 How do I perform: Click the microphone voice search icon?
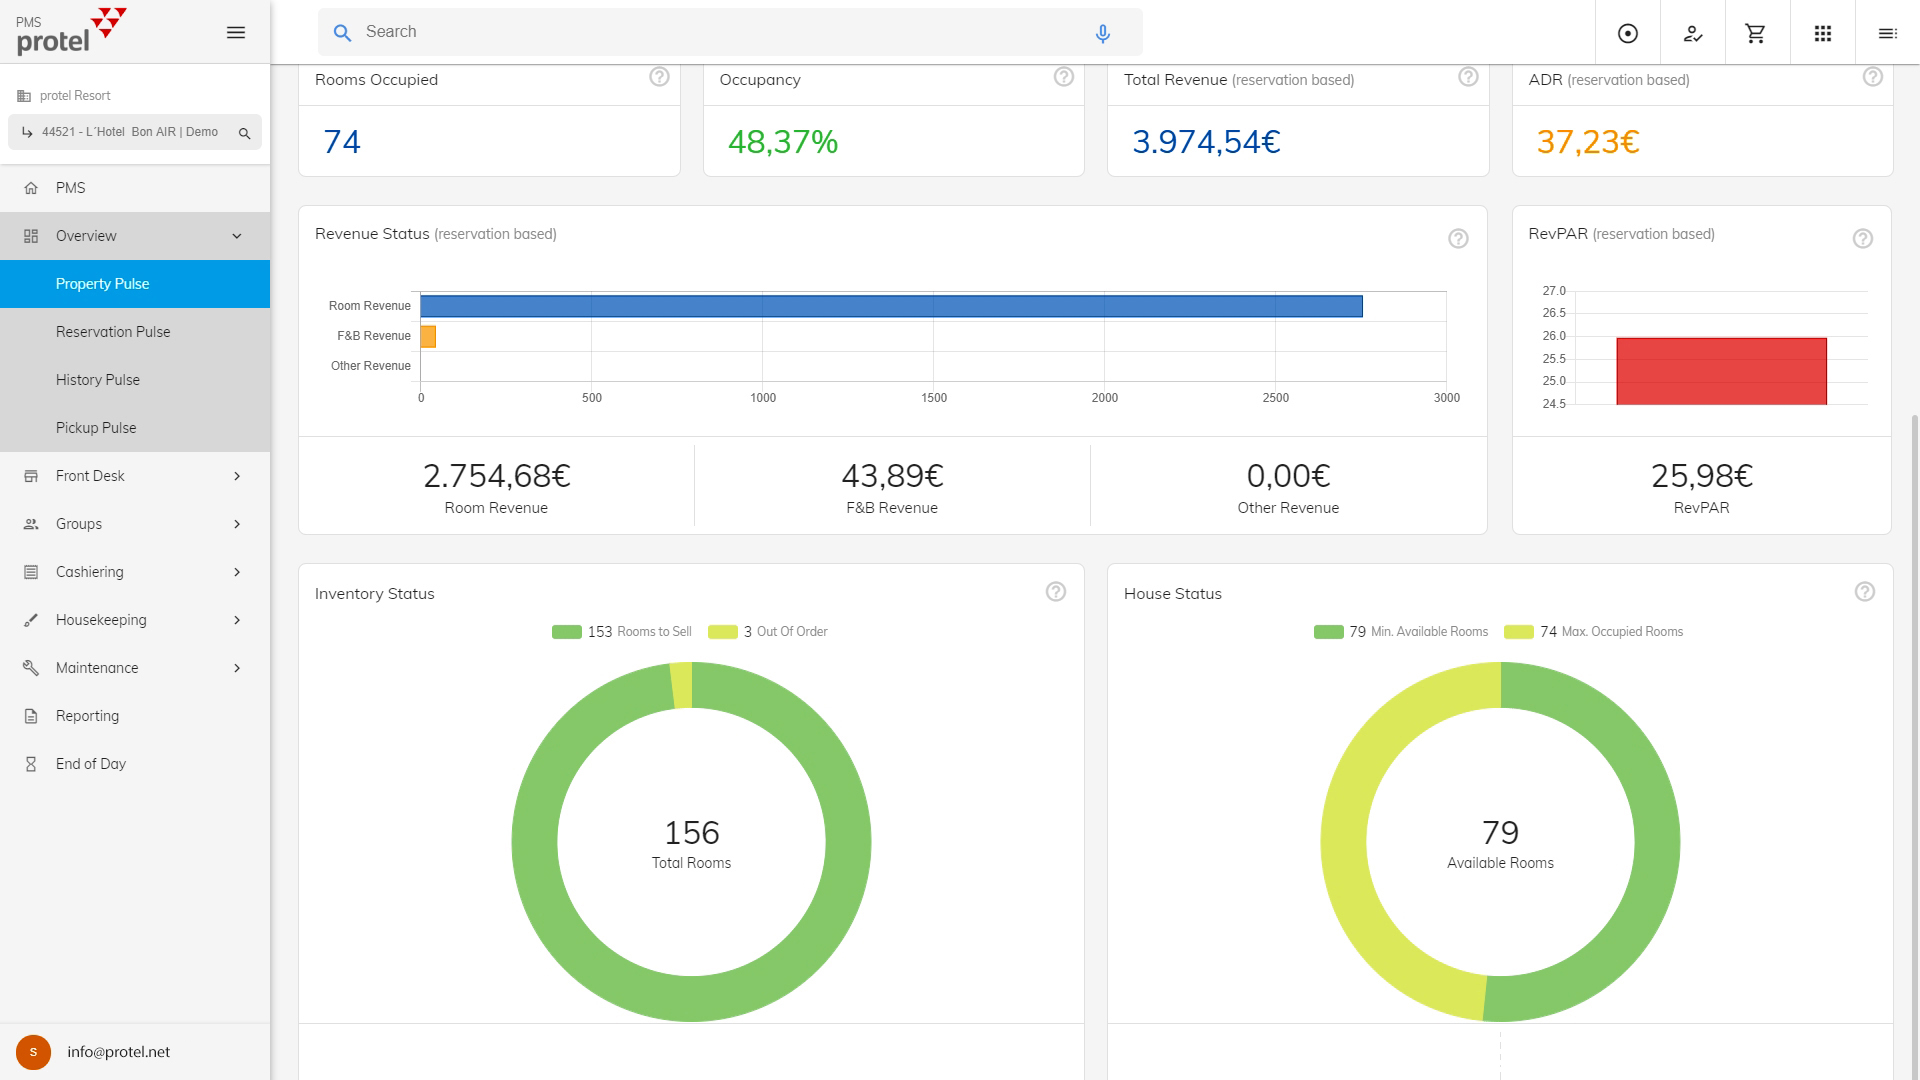coord(1102,33)
